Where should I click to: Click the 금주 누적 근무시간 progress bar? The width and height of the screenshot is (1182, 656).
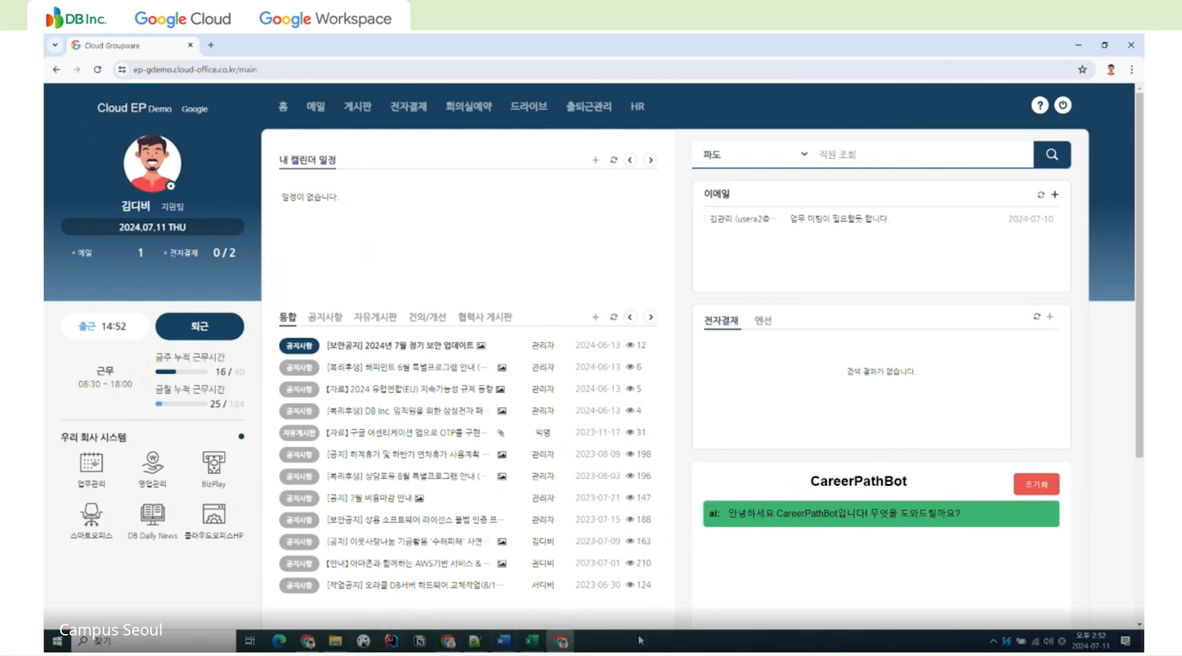[181, 372]
